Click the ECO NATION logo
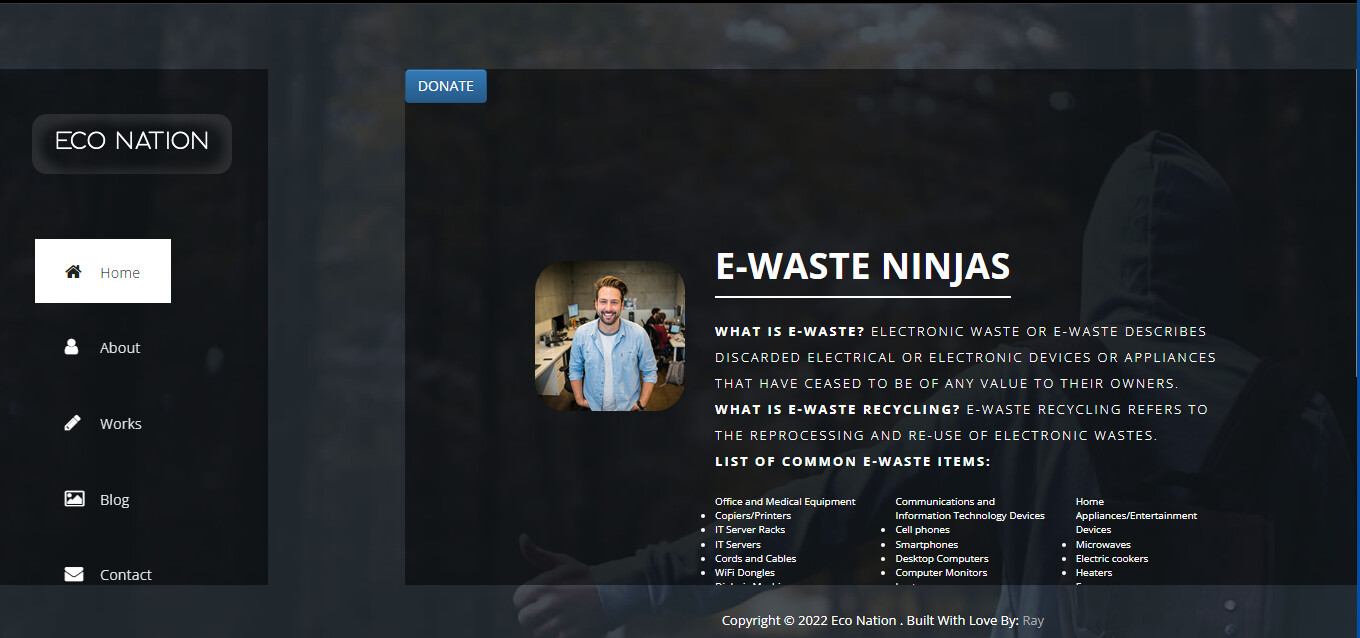1360x638 pixels. tap(132, 142)
